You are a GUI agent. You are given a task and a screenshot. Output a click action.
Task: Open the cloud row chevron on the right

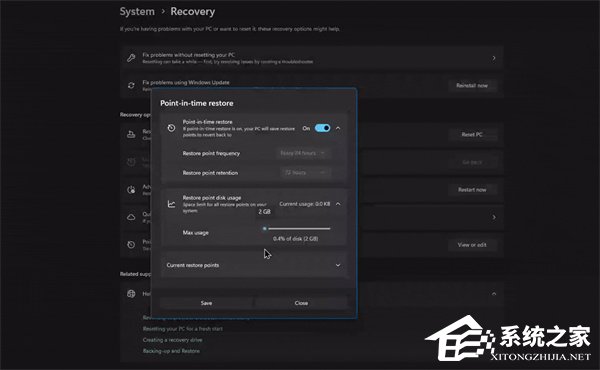[x=494, y=217]
